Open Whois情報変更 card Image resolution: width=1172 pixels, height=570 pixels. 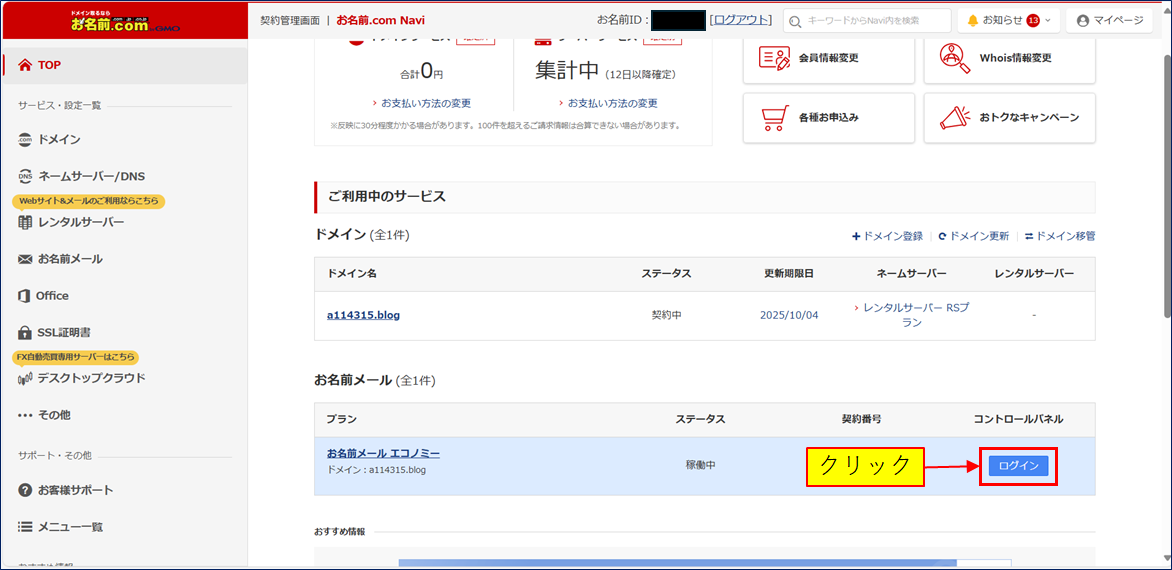tap(1010, 58)
